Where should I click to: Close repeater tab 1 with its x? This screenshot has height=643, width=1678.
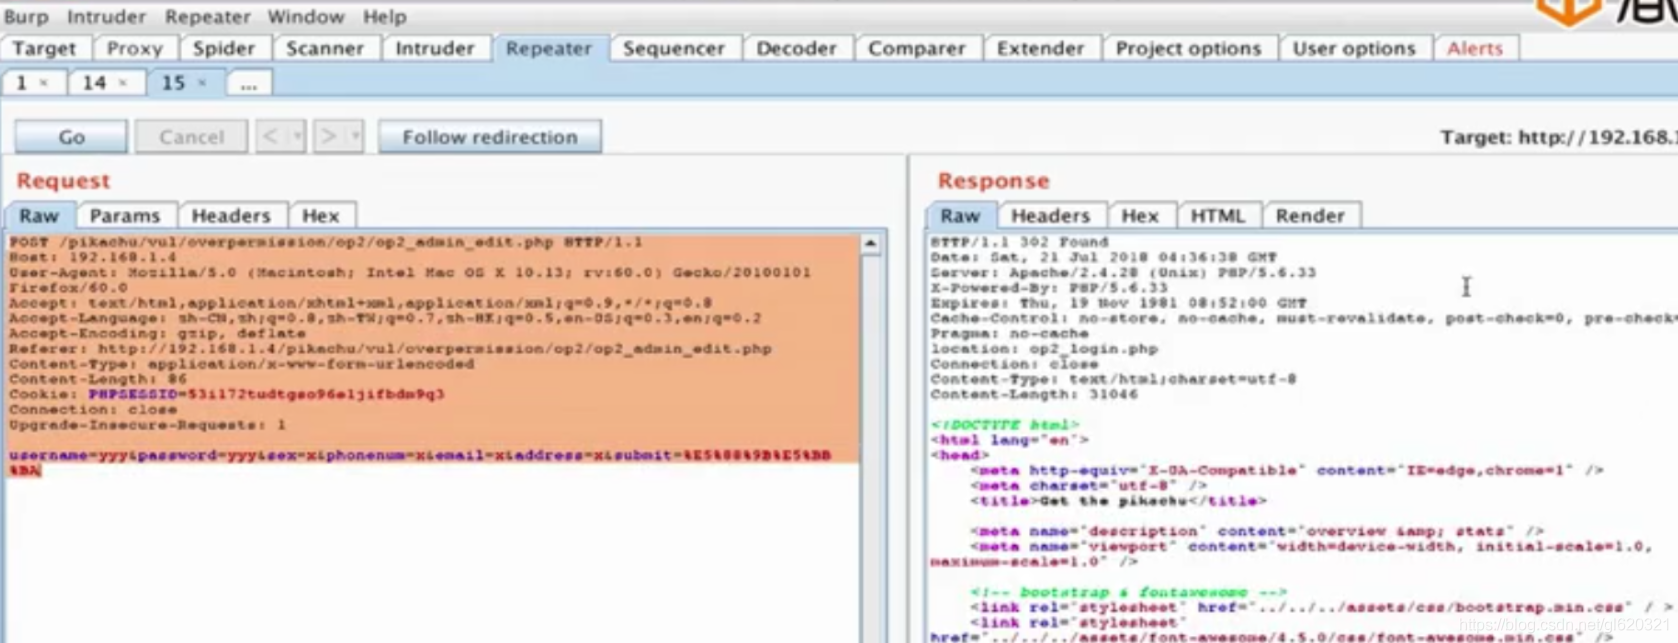tap(44, 83)
